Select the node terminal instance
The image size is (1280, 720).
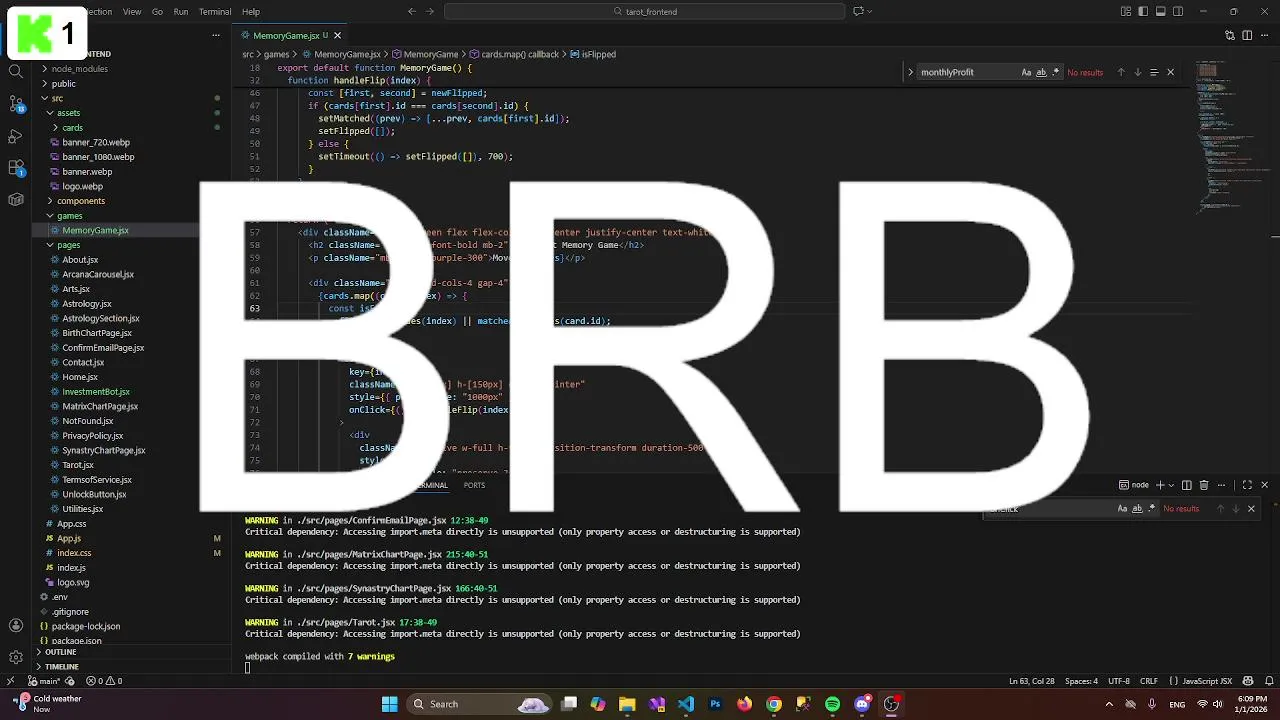tap(1133, 485)
